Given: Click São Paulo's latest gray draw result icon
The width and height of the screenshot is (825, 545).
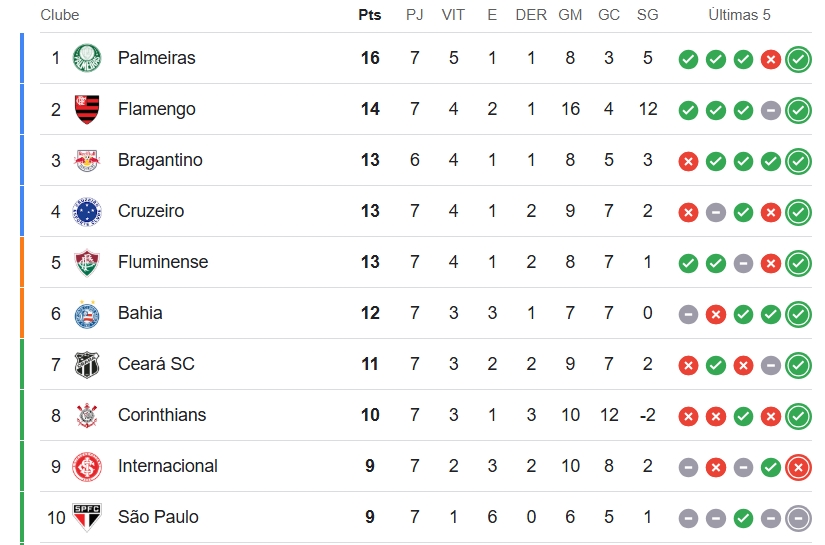Looking at the screenshot, I should (x=798, y=518).
